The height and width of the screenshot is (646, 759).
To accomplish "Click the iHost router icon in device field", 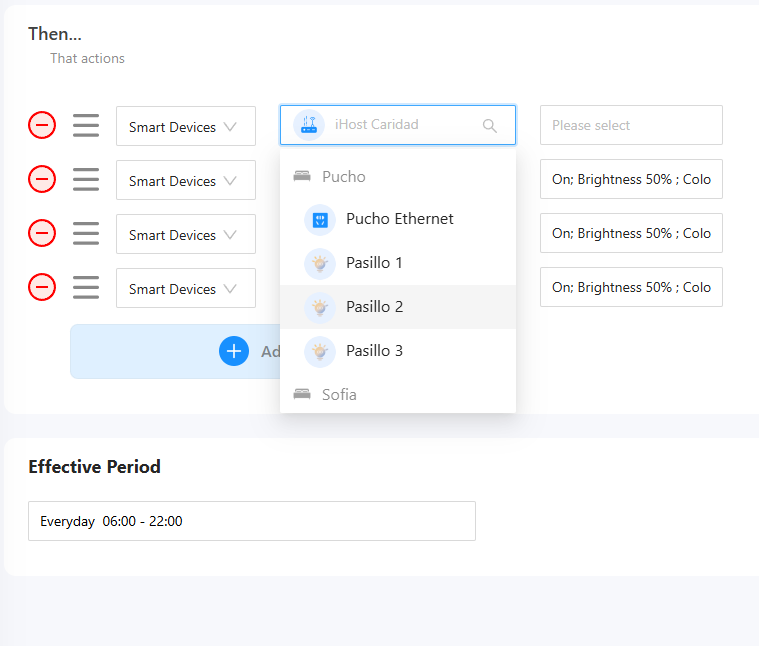I will pyautogui.click(x=309, y=125).
